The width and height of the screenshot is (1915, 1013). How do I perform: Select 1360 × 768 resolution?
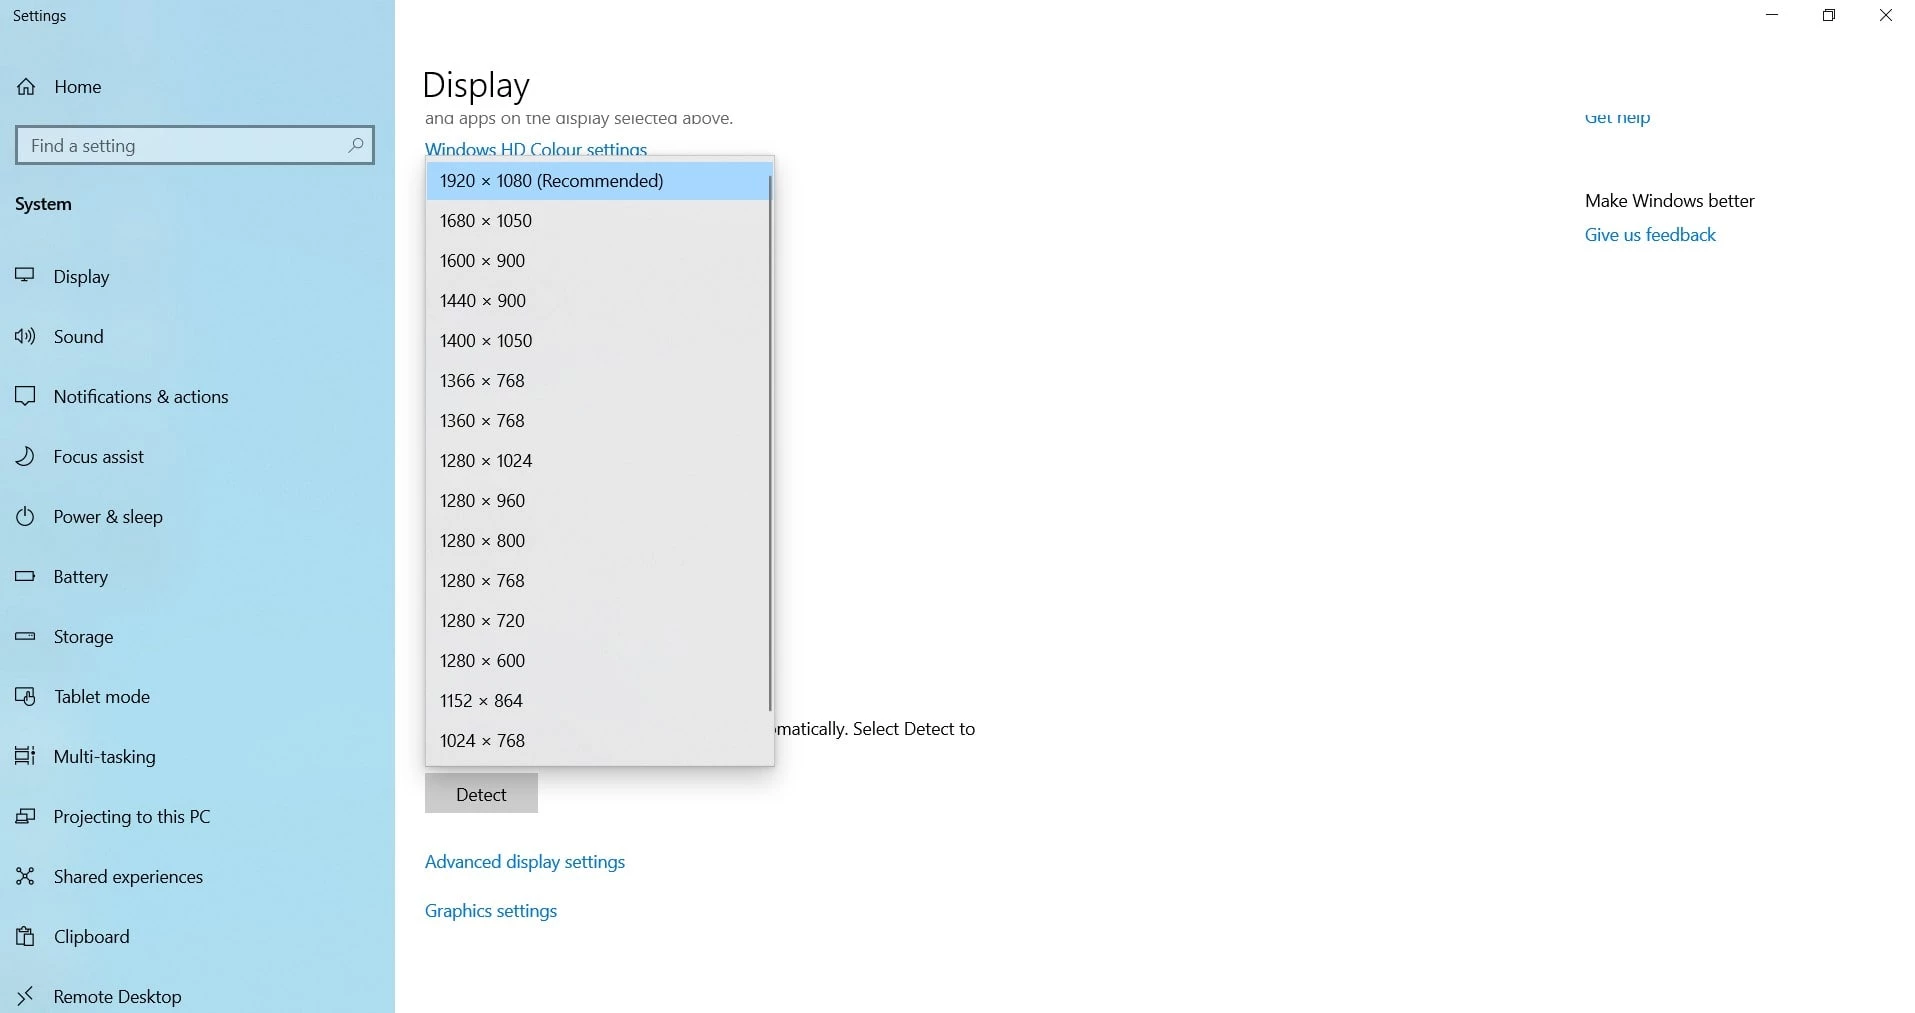(597, 421)
